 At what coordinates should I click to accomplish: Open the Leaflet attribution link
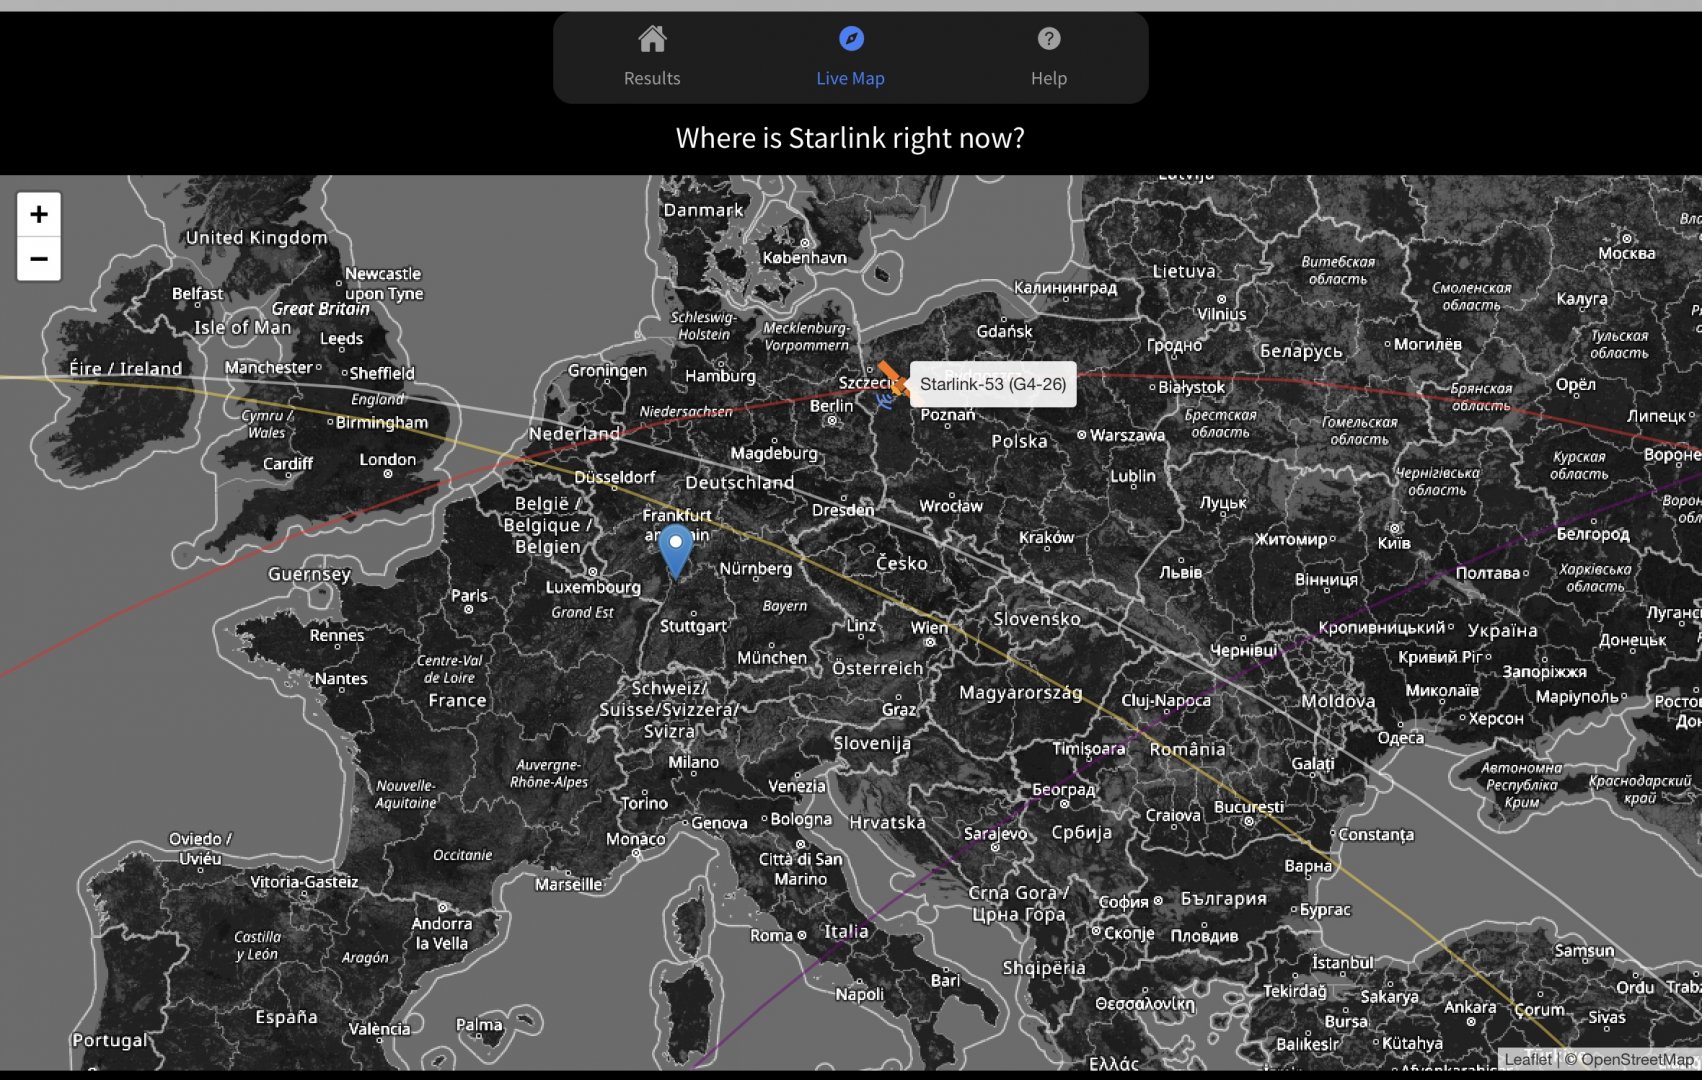pyautogui.click(x=1528, y=1059)
